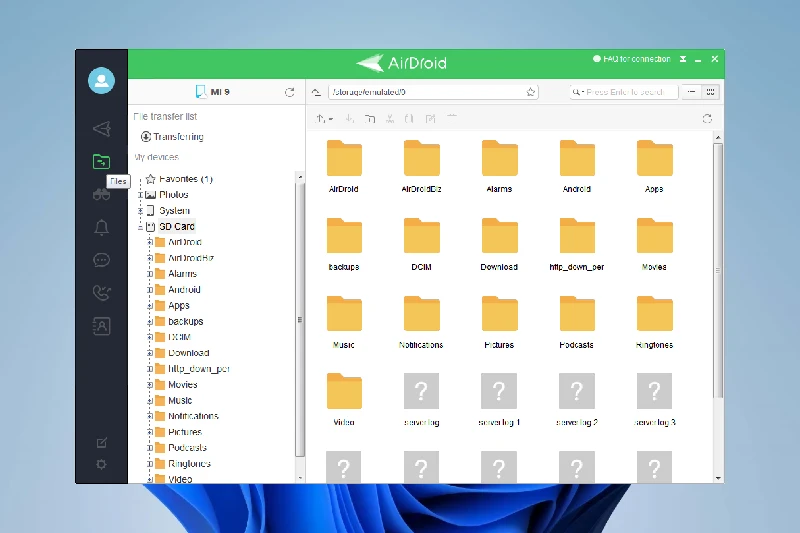The image size is (800, 533).
Task: Open the Calls phone icon
Action: click(101, 293)
